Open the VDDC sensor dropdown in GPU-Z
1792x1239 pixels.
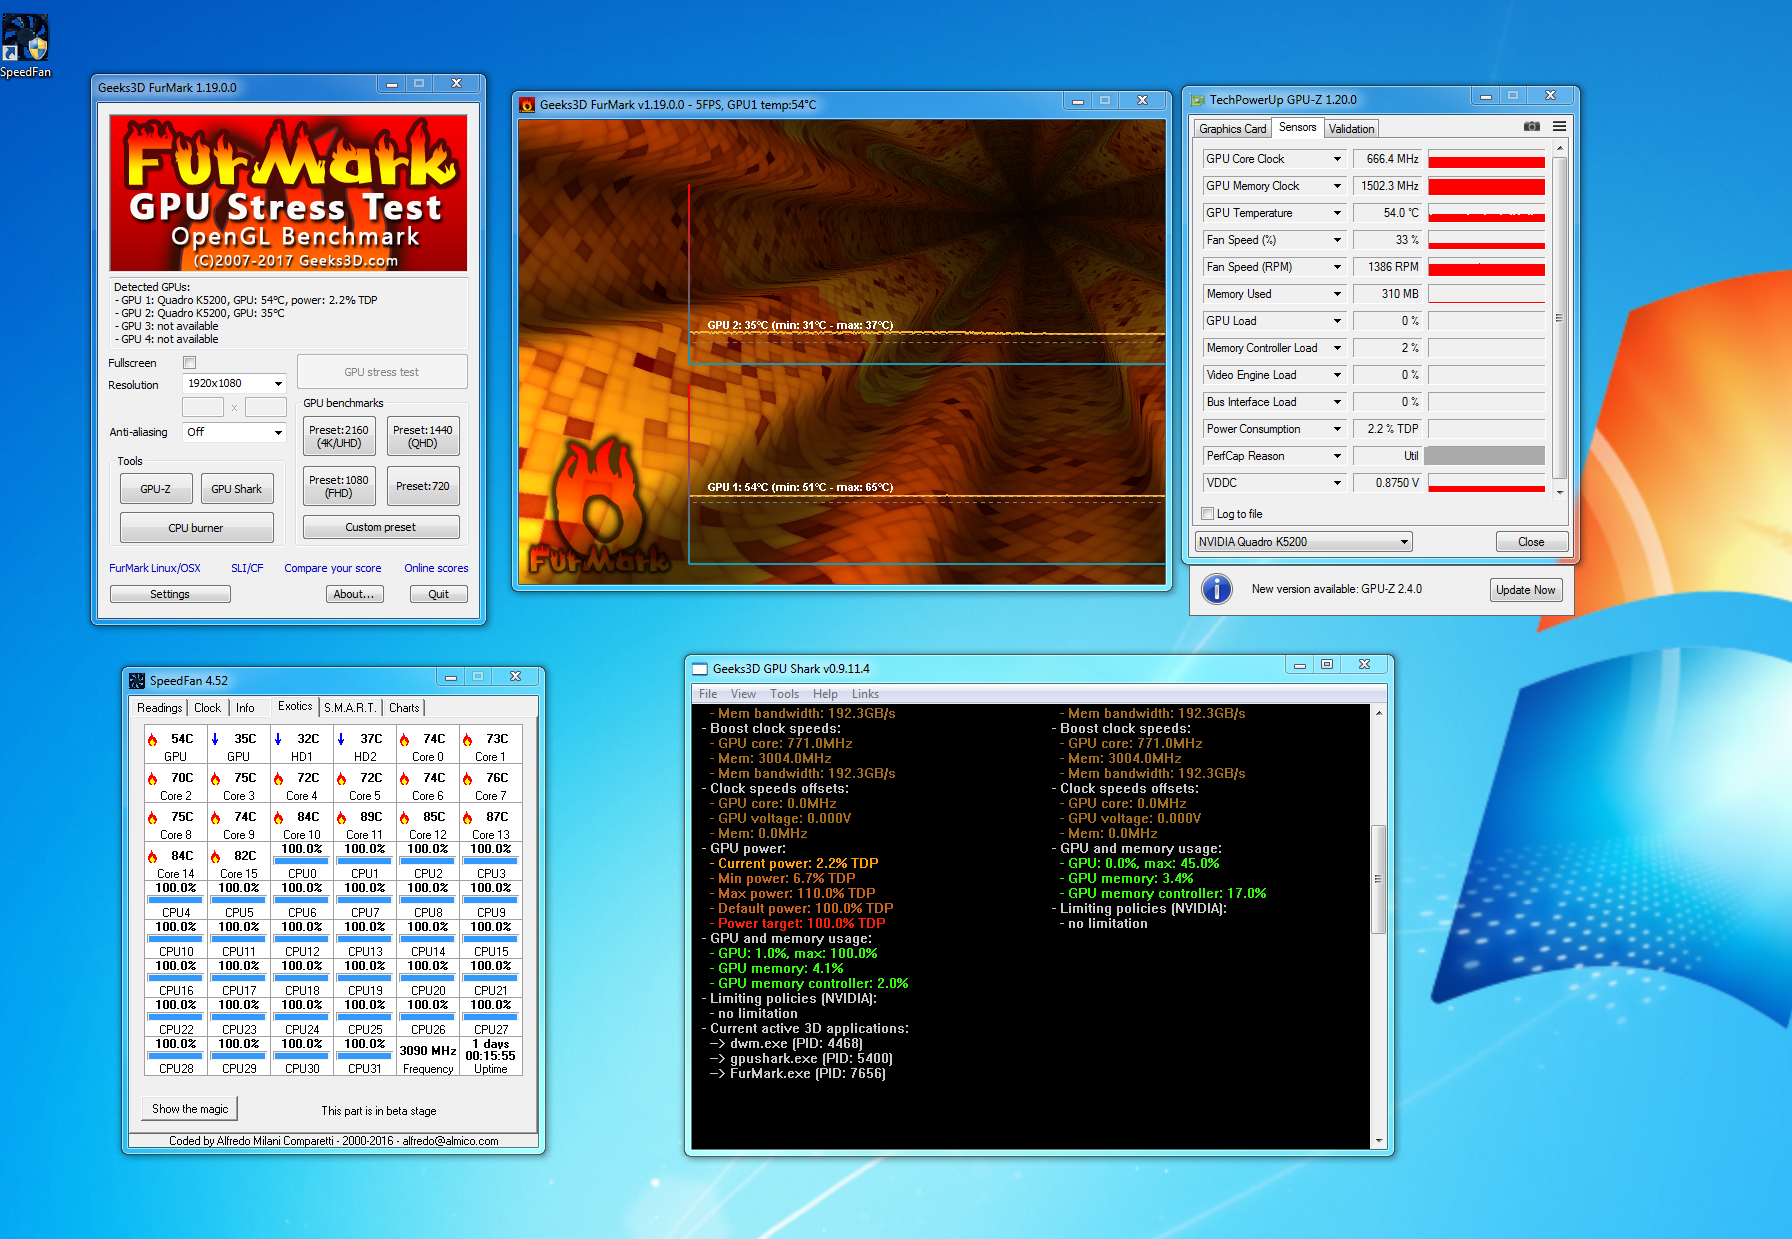click(1274, 483)
